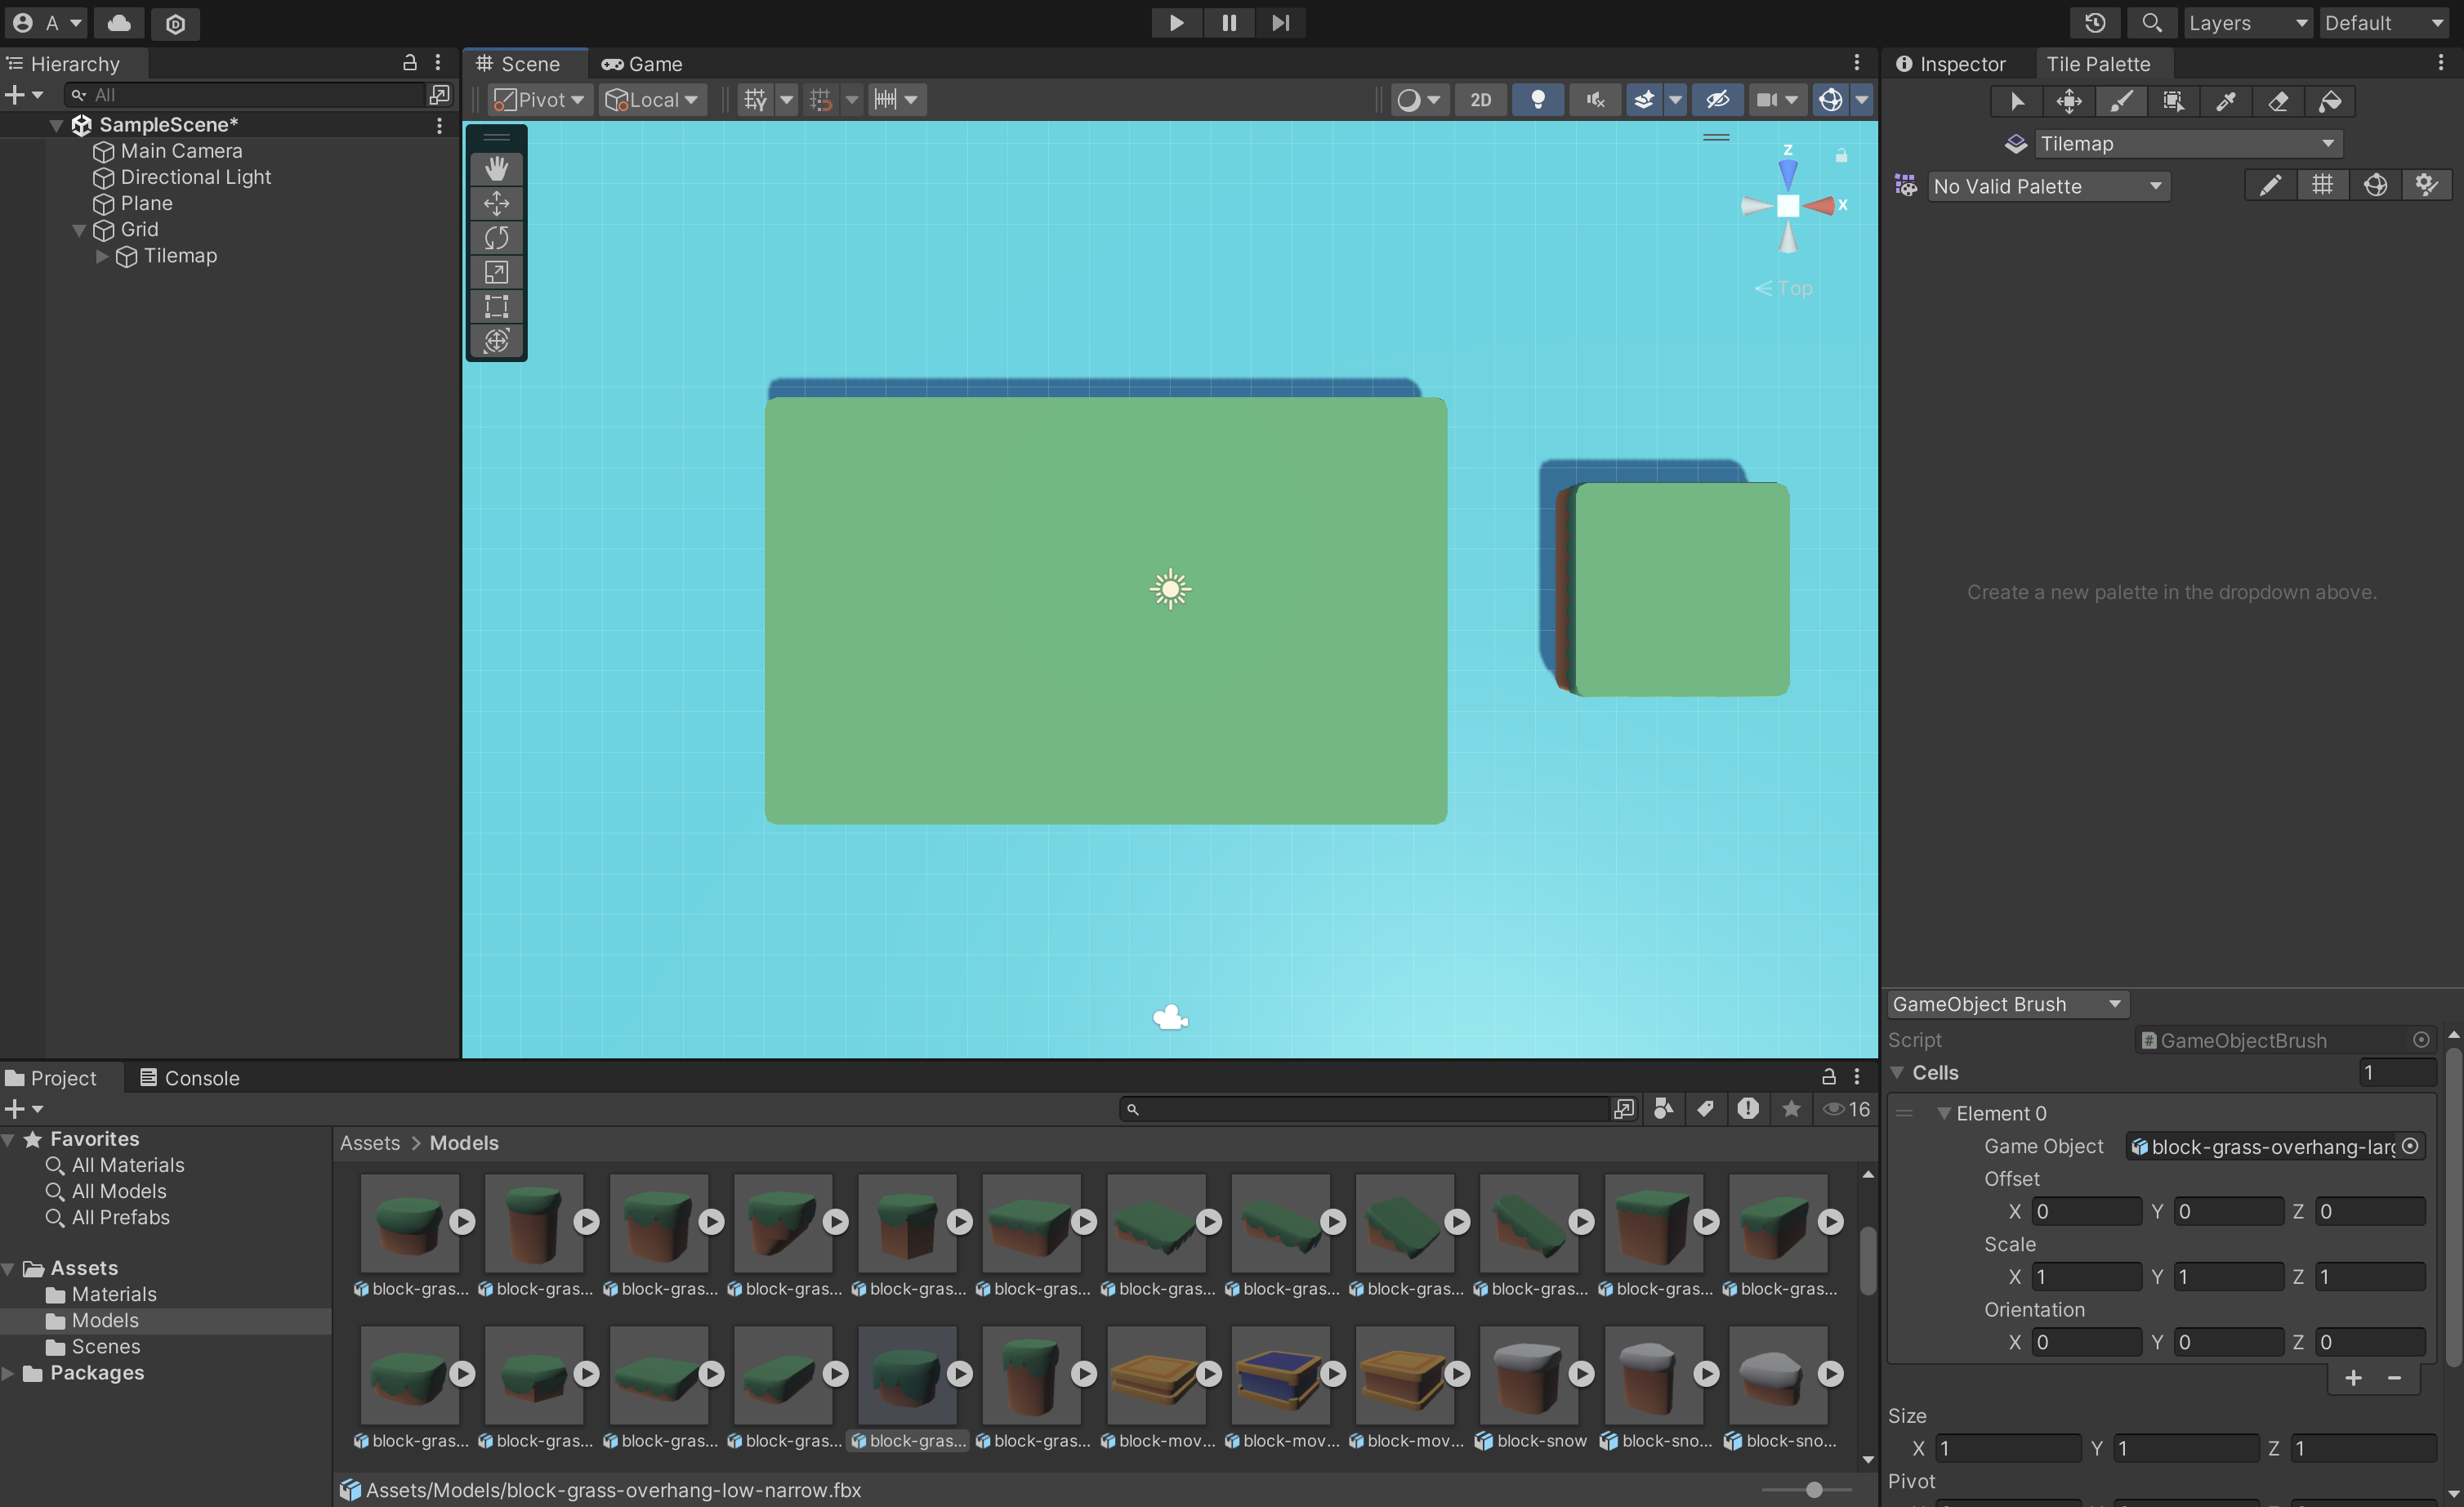2464x1507 pixels.
Task: Switch to the Game tab
Action: [x=642, y=64]
